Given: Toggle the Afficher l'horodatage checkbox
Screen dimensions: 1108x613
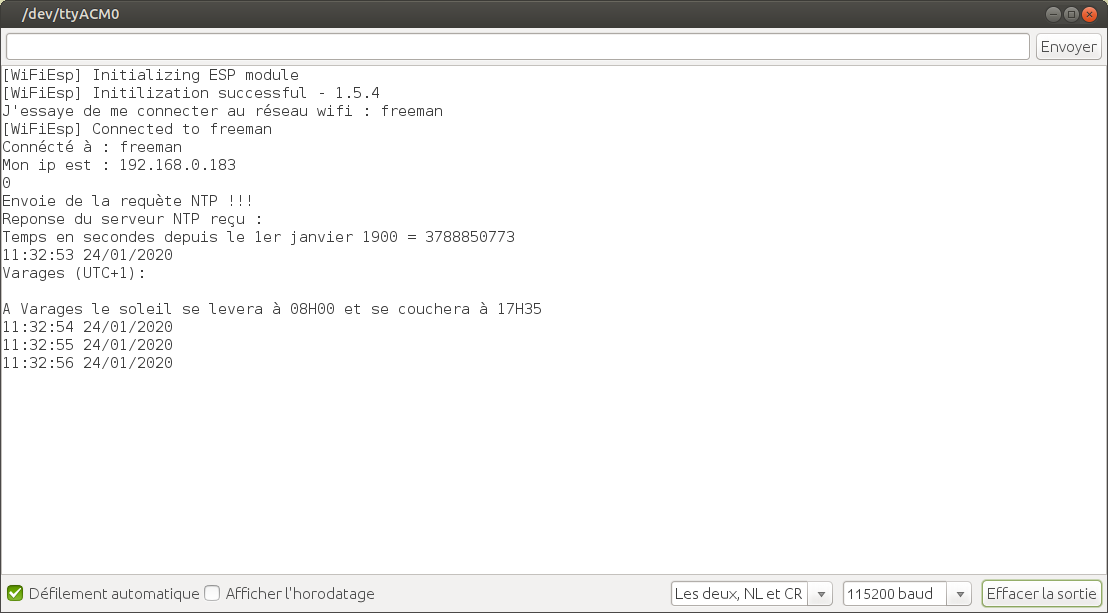Looking at the screenshot, I should [212, 593].
